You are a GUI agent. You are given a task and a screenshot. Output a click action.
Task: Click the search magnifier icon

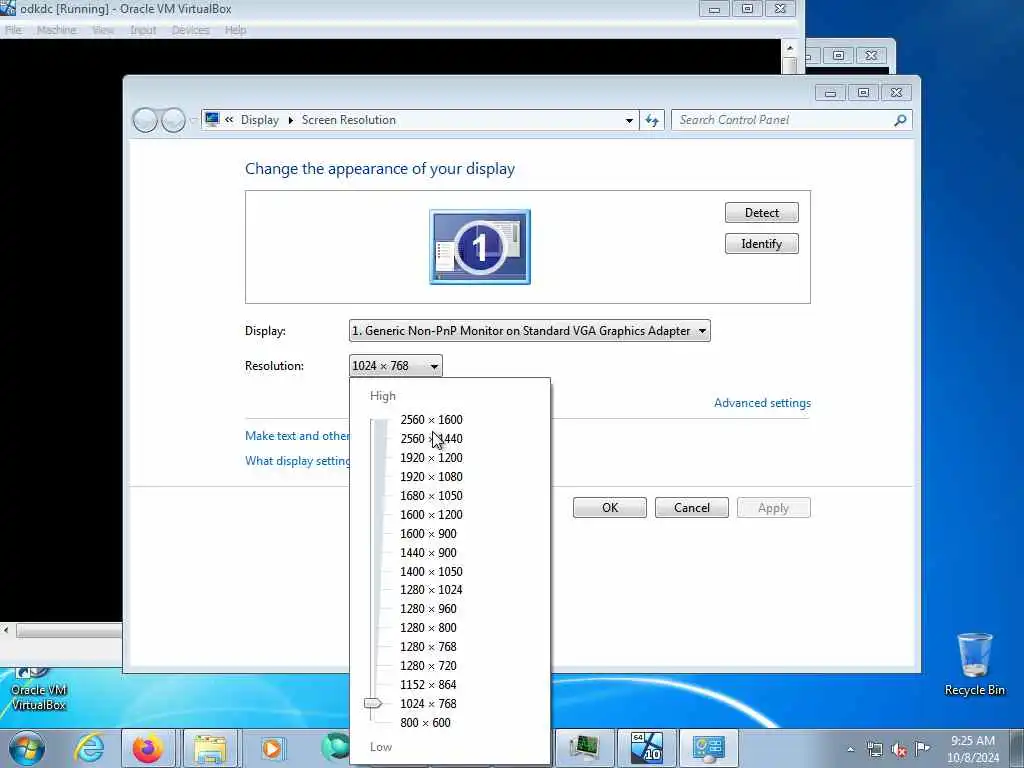(x=900, y=120)
